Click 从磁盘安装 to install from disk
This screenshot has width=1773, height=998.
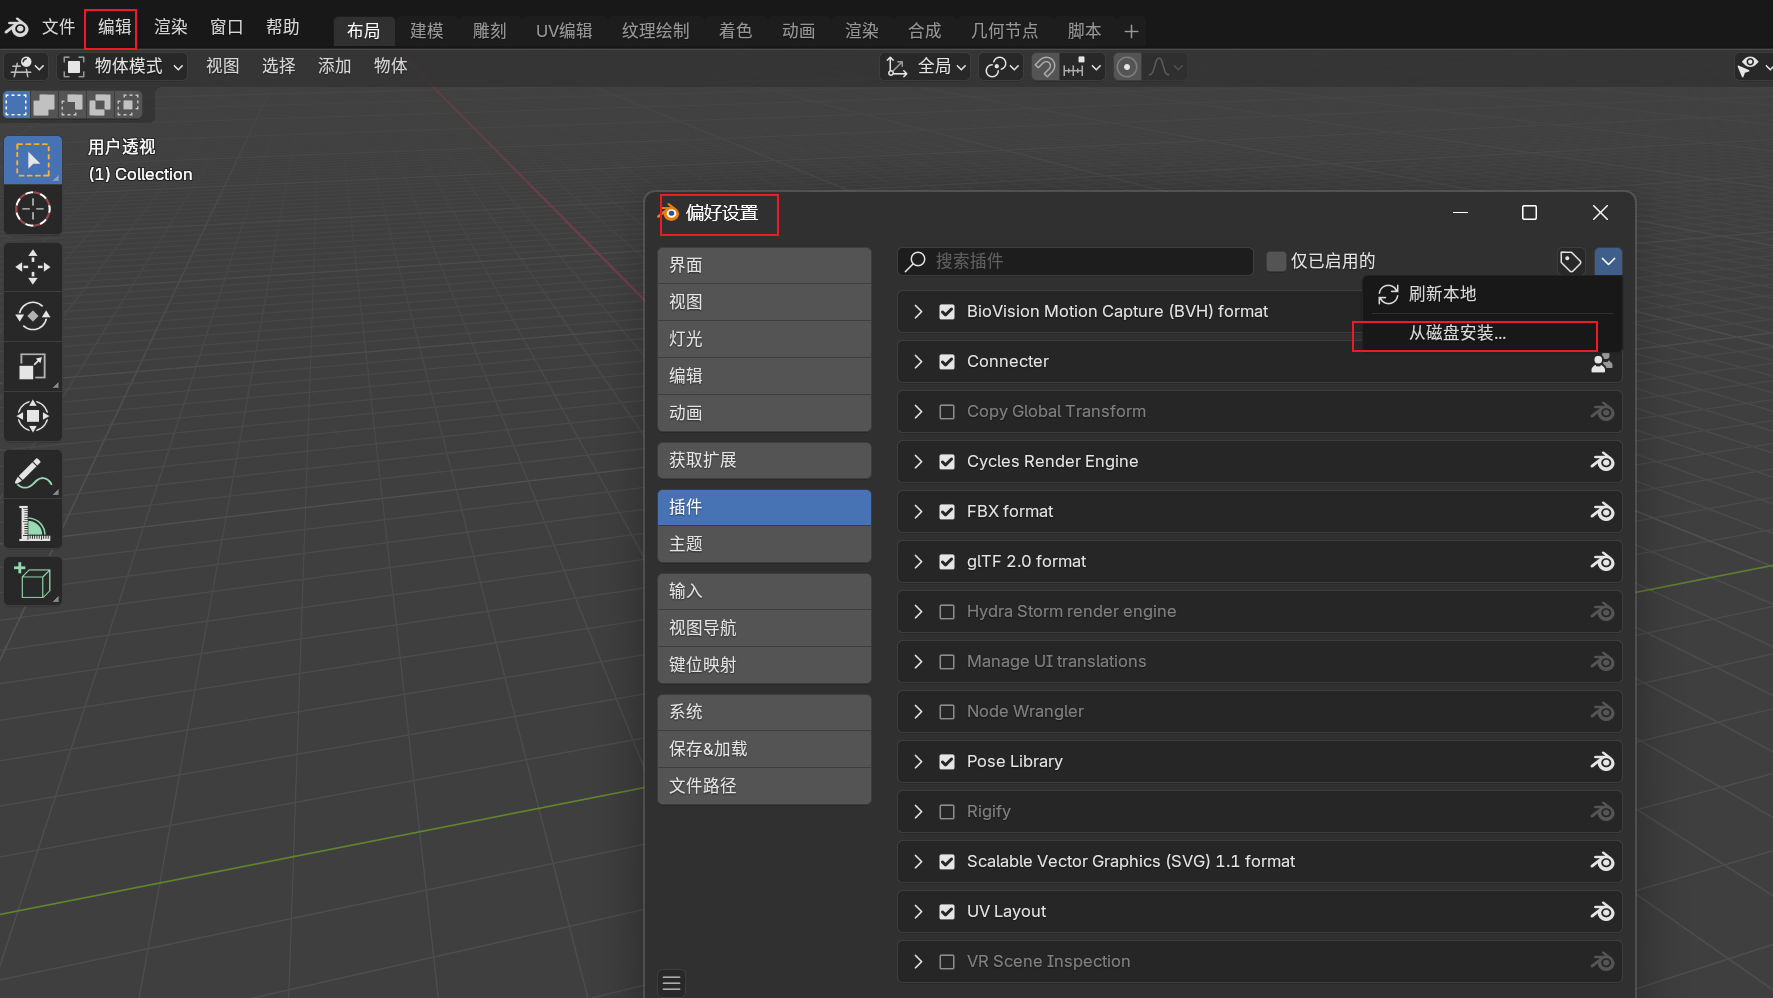coord(1457,333)
